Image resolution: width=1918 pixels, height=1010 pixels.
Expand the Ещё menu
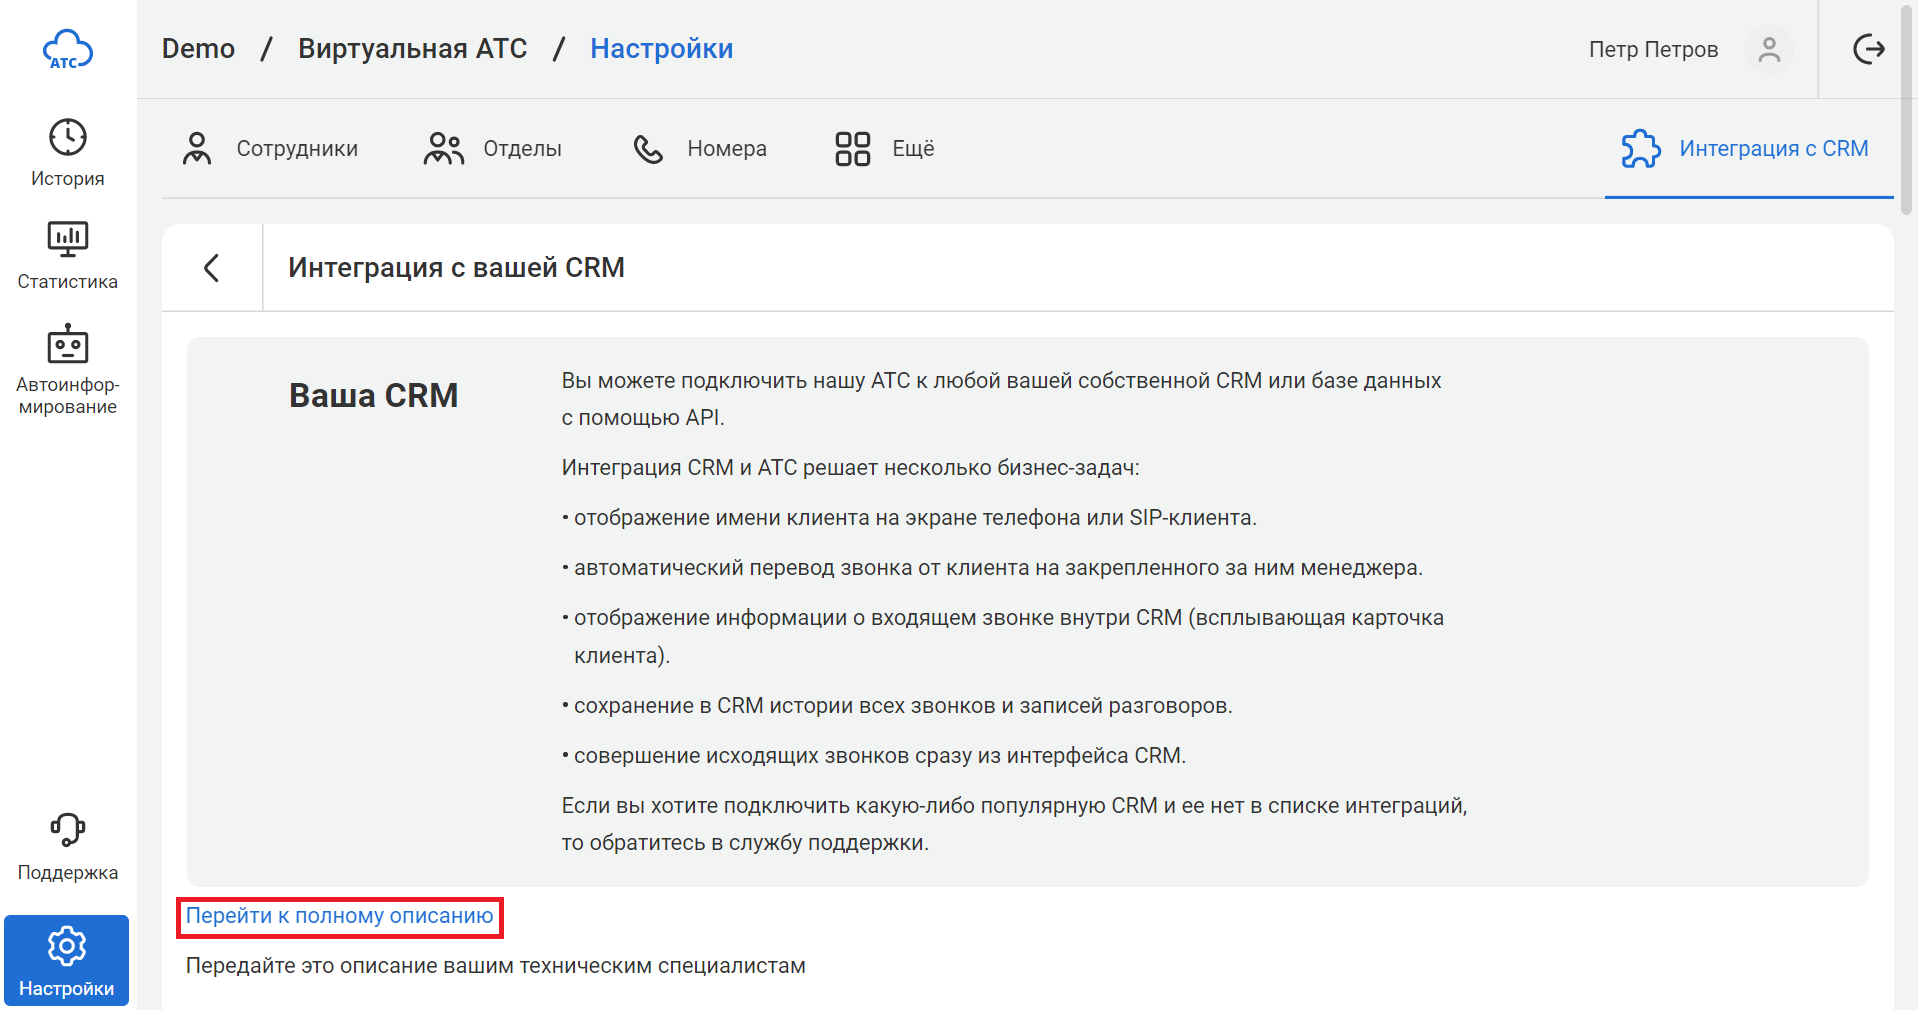pyautogui.click(x=885, y=149)
